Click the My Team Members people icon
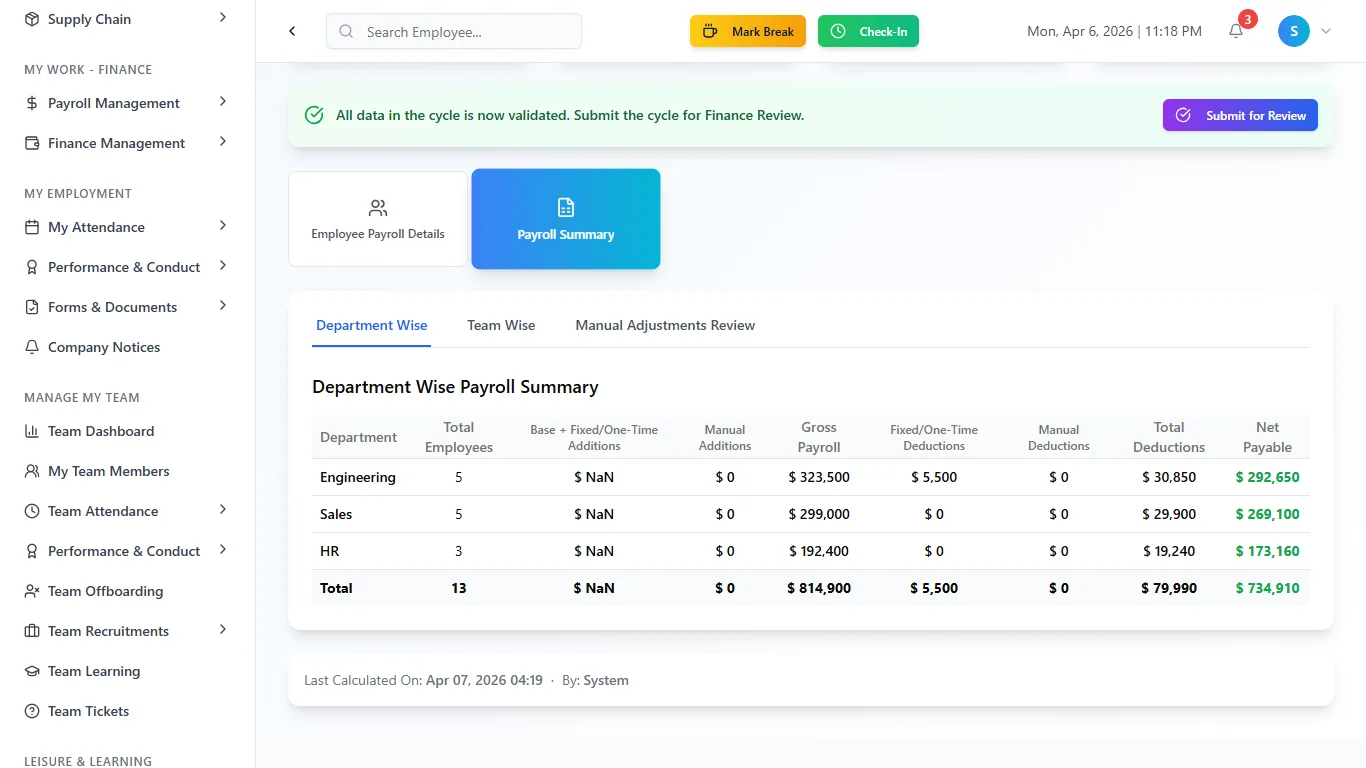This screenshot has height=768, width=1366. tap(31, 471)
